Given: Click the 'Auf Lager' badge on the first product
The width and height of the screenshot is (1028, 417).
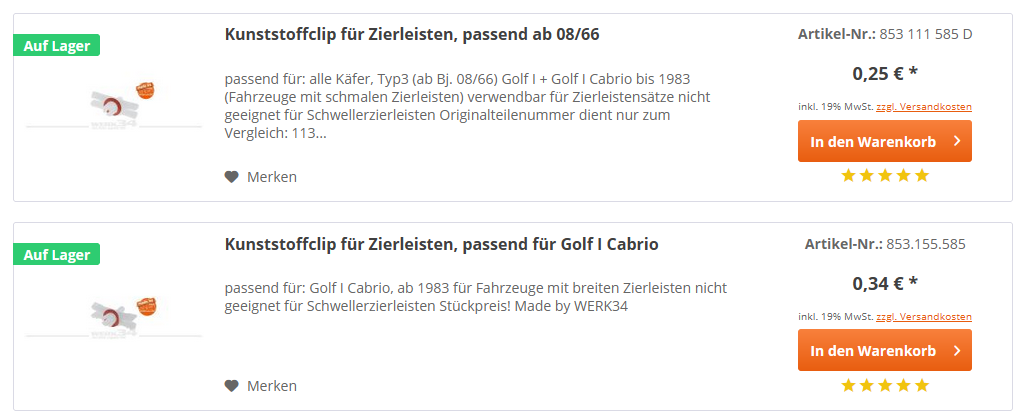Looking at the screenshot, I should click(57, 45).
